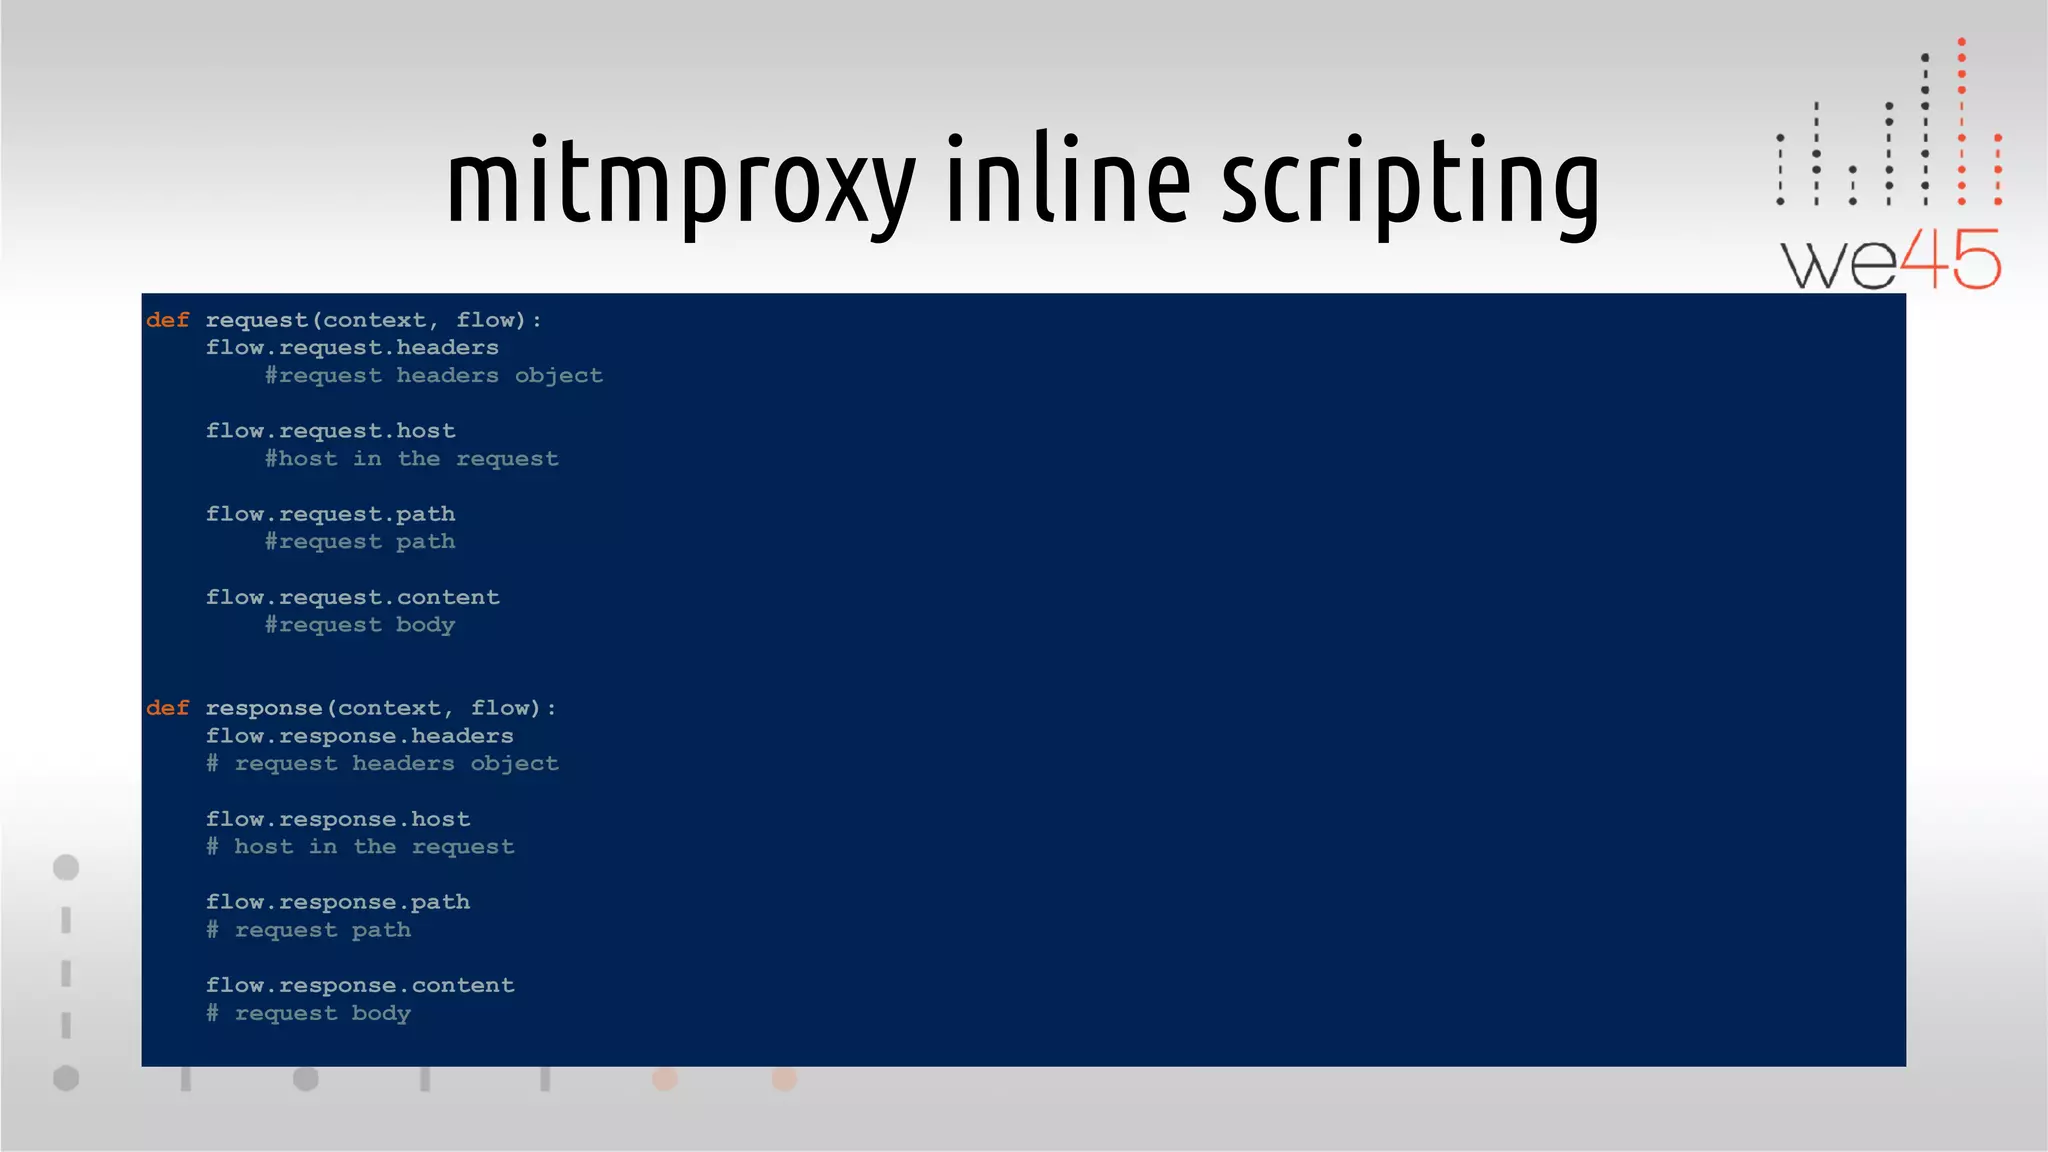Click 'flow.response.path' code line
Screen dimensions: 2048x1152
click(338, 902)
